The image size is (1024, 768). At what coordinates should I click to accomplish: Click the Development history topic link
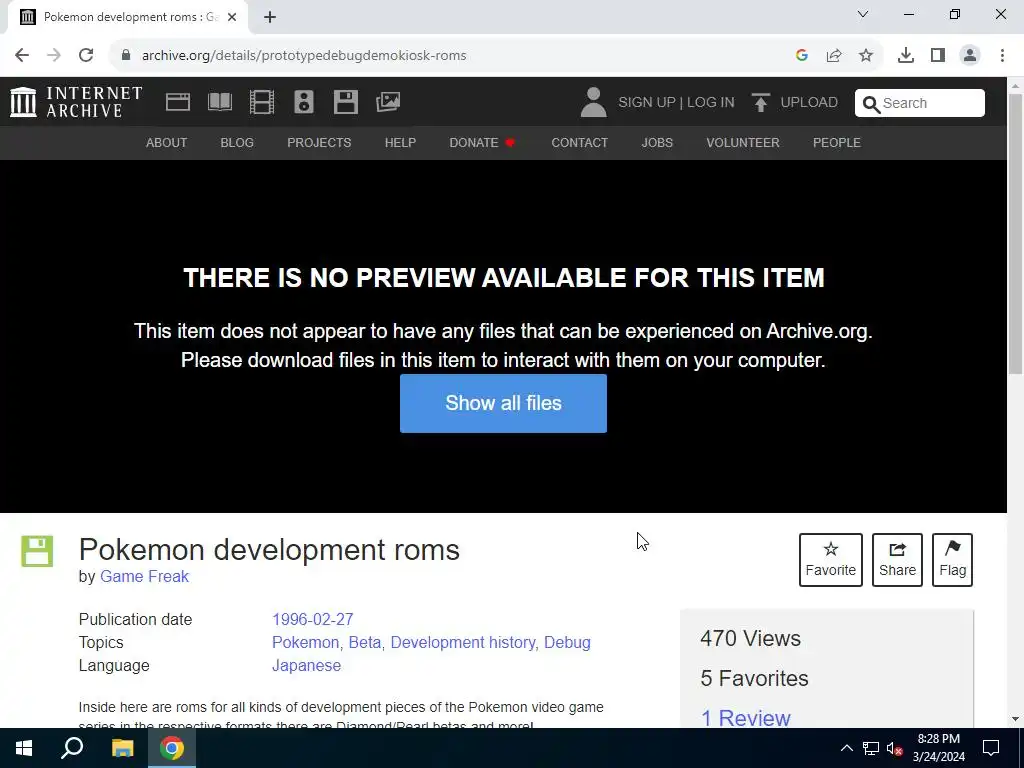point(463,642)
